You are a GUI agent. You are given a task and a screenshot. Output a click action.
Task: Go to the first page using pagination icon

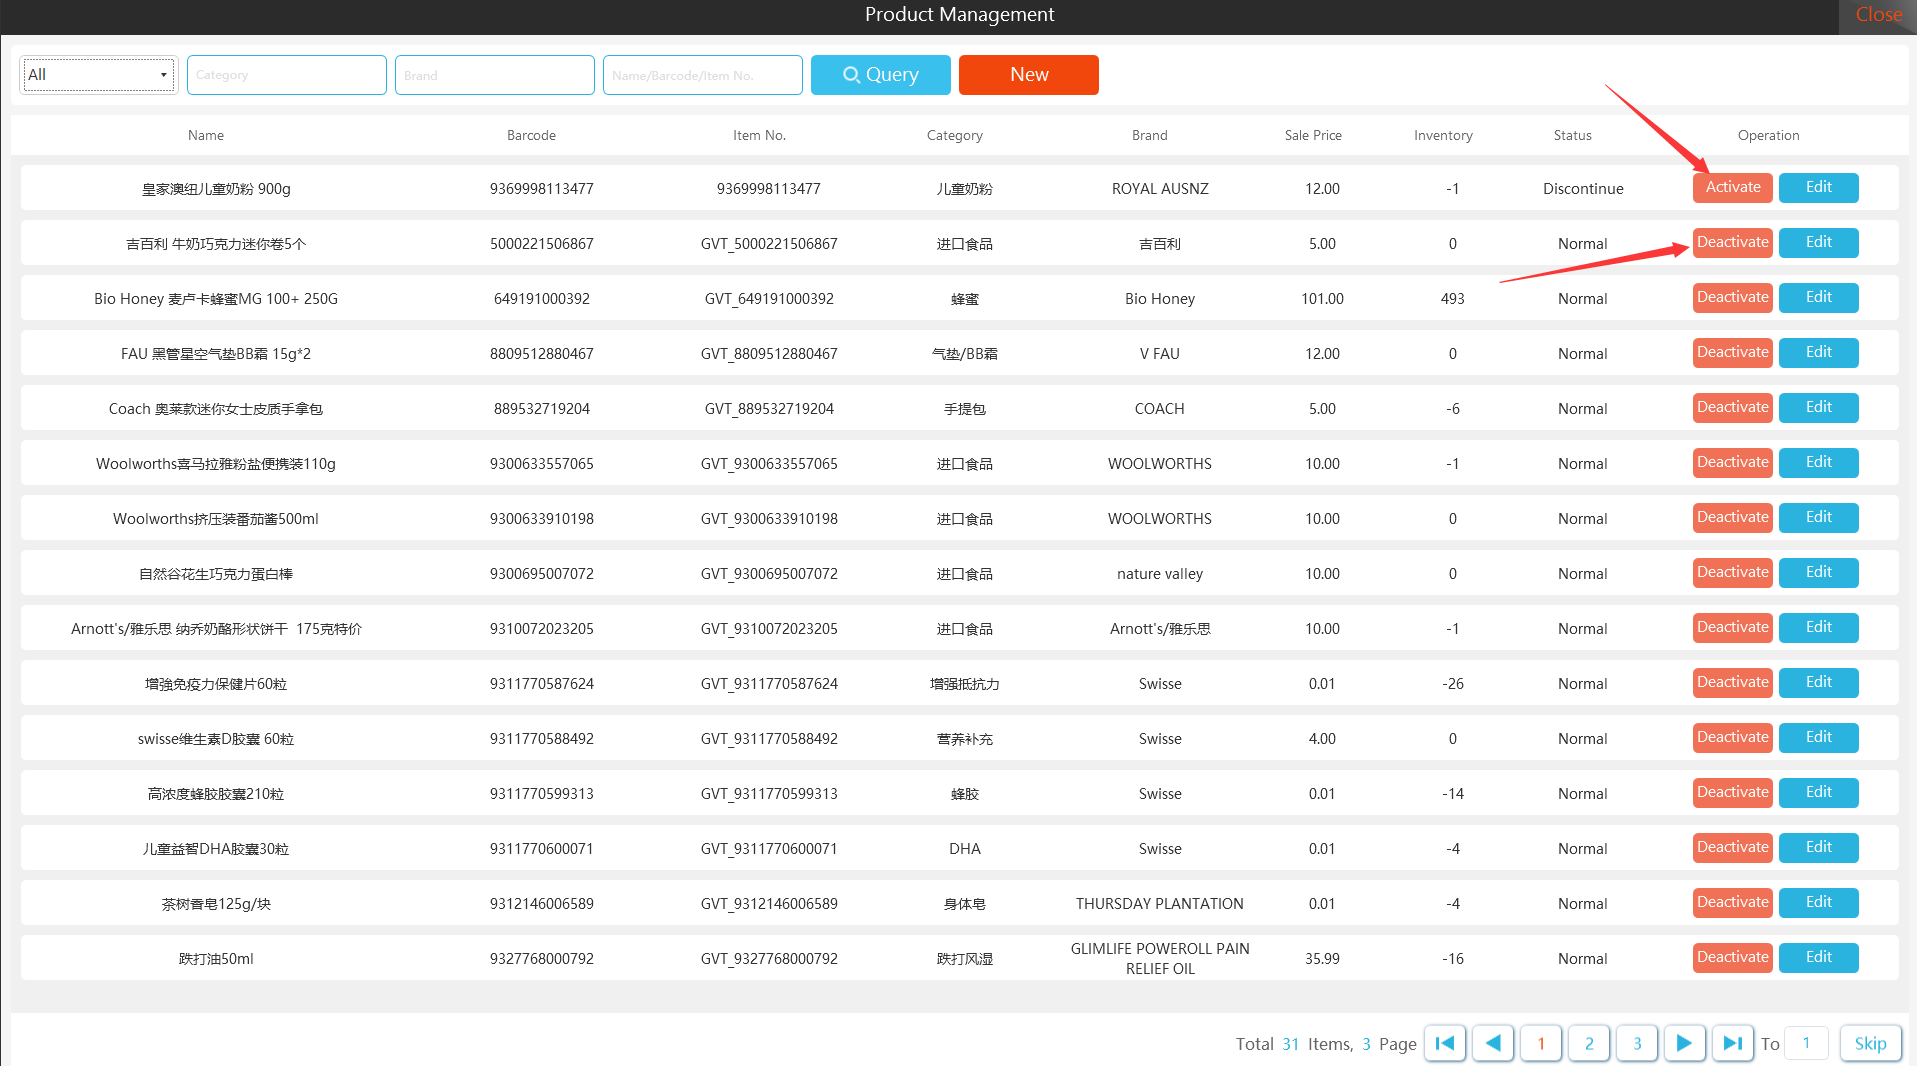1444,1043
